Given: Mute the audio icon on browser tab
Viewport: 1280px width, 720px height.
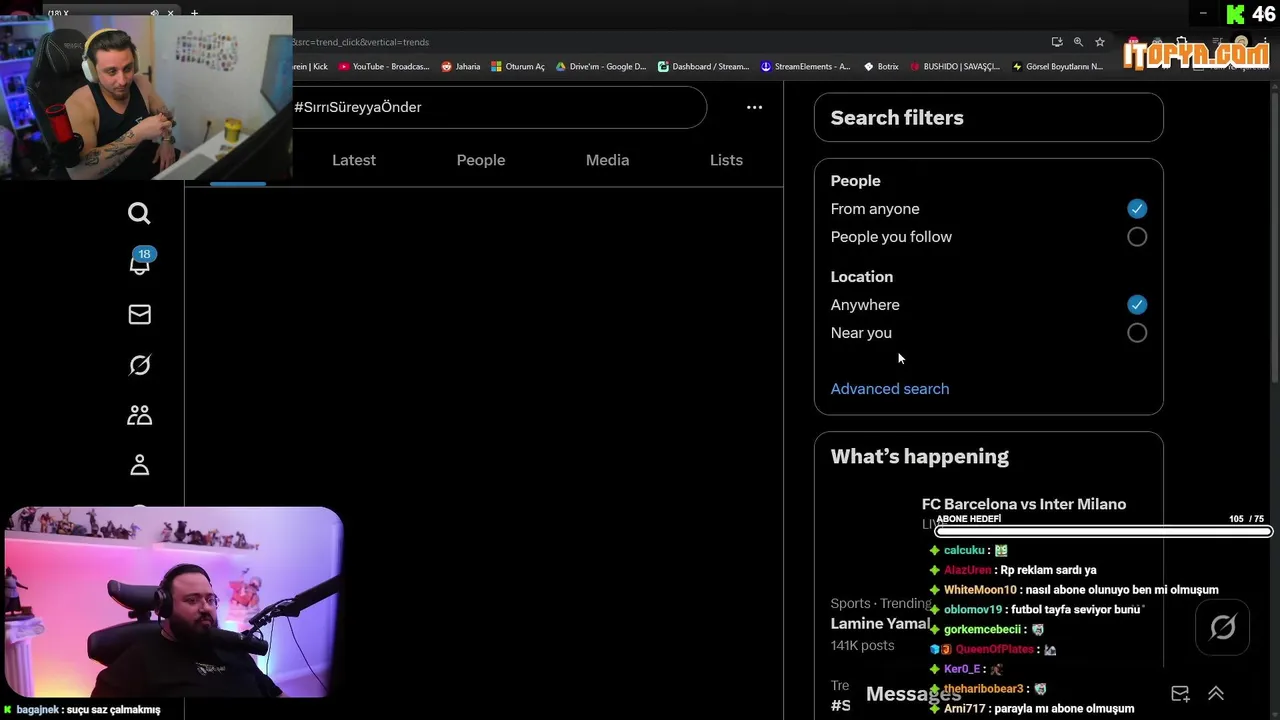Looking at the screenshot, I should click(x=154, y=13).
